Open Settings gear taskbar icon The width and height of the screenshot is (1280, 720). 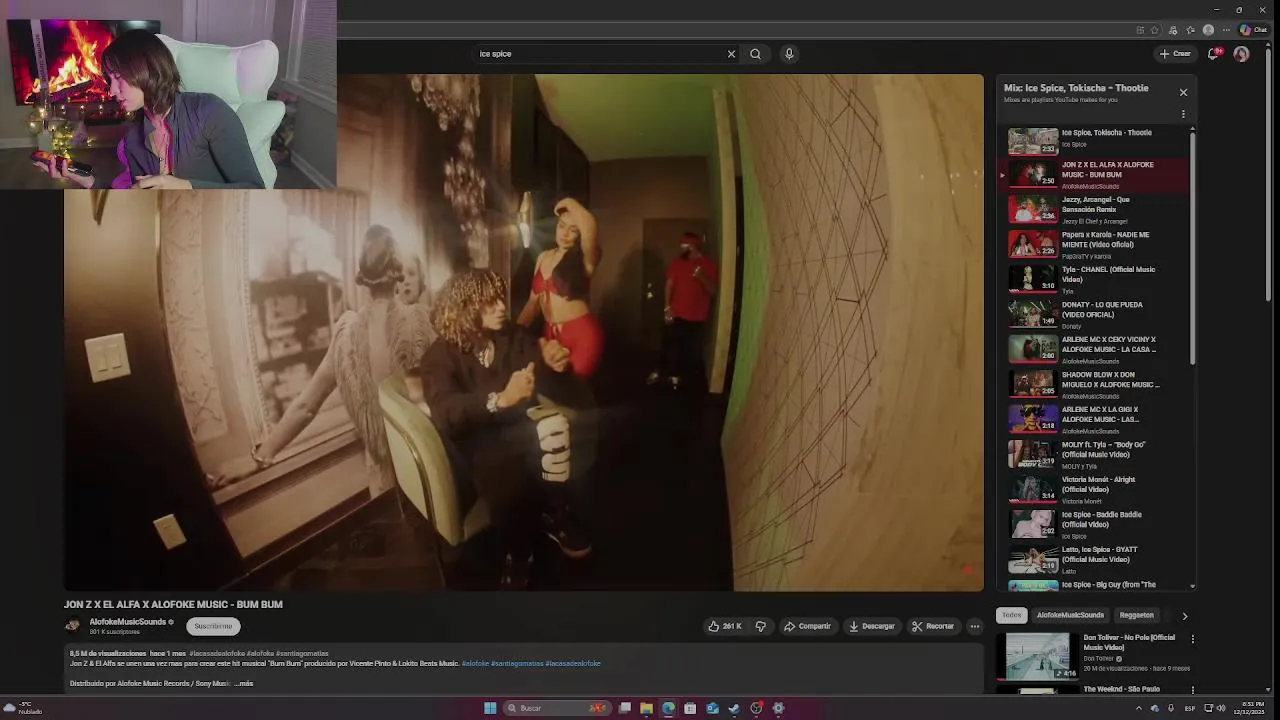tap(778, 708)
